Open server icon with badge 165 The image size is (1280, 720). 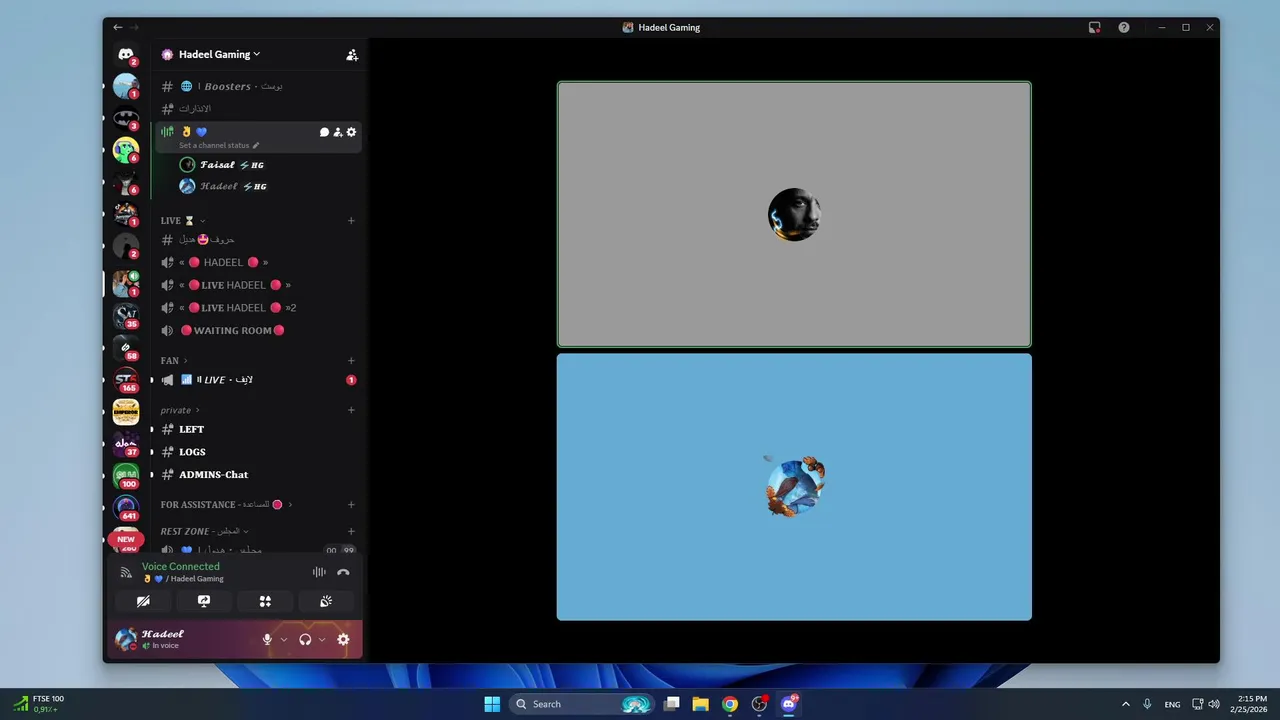[x=126, y=380]
